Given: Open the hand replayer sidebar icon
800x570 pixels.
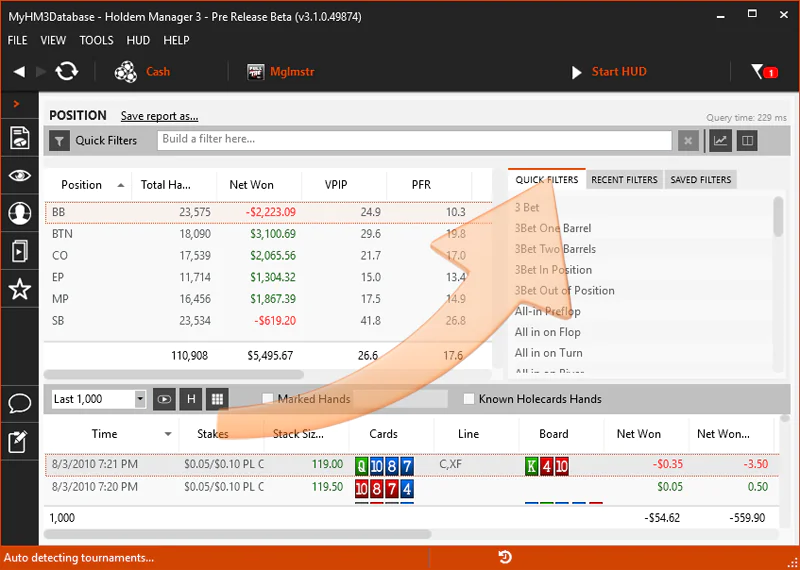Looking at the screenshot, I should (19, 252).
